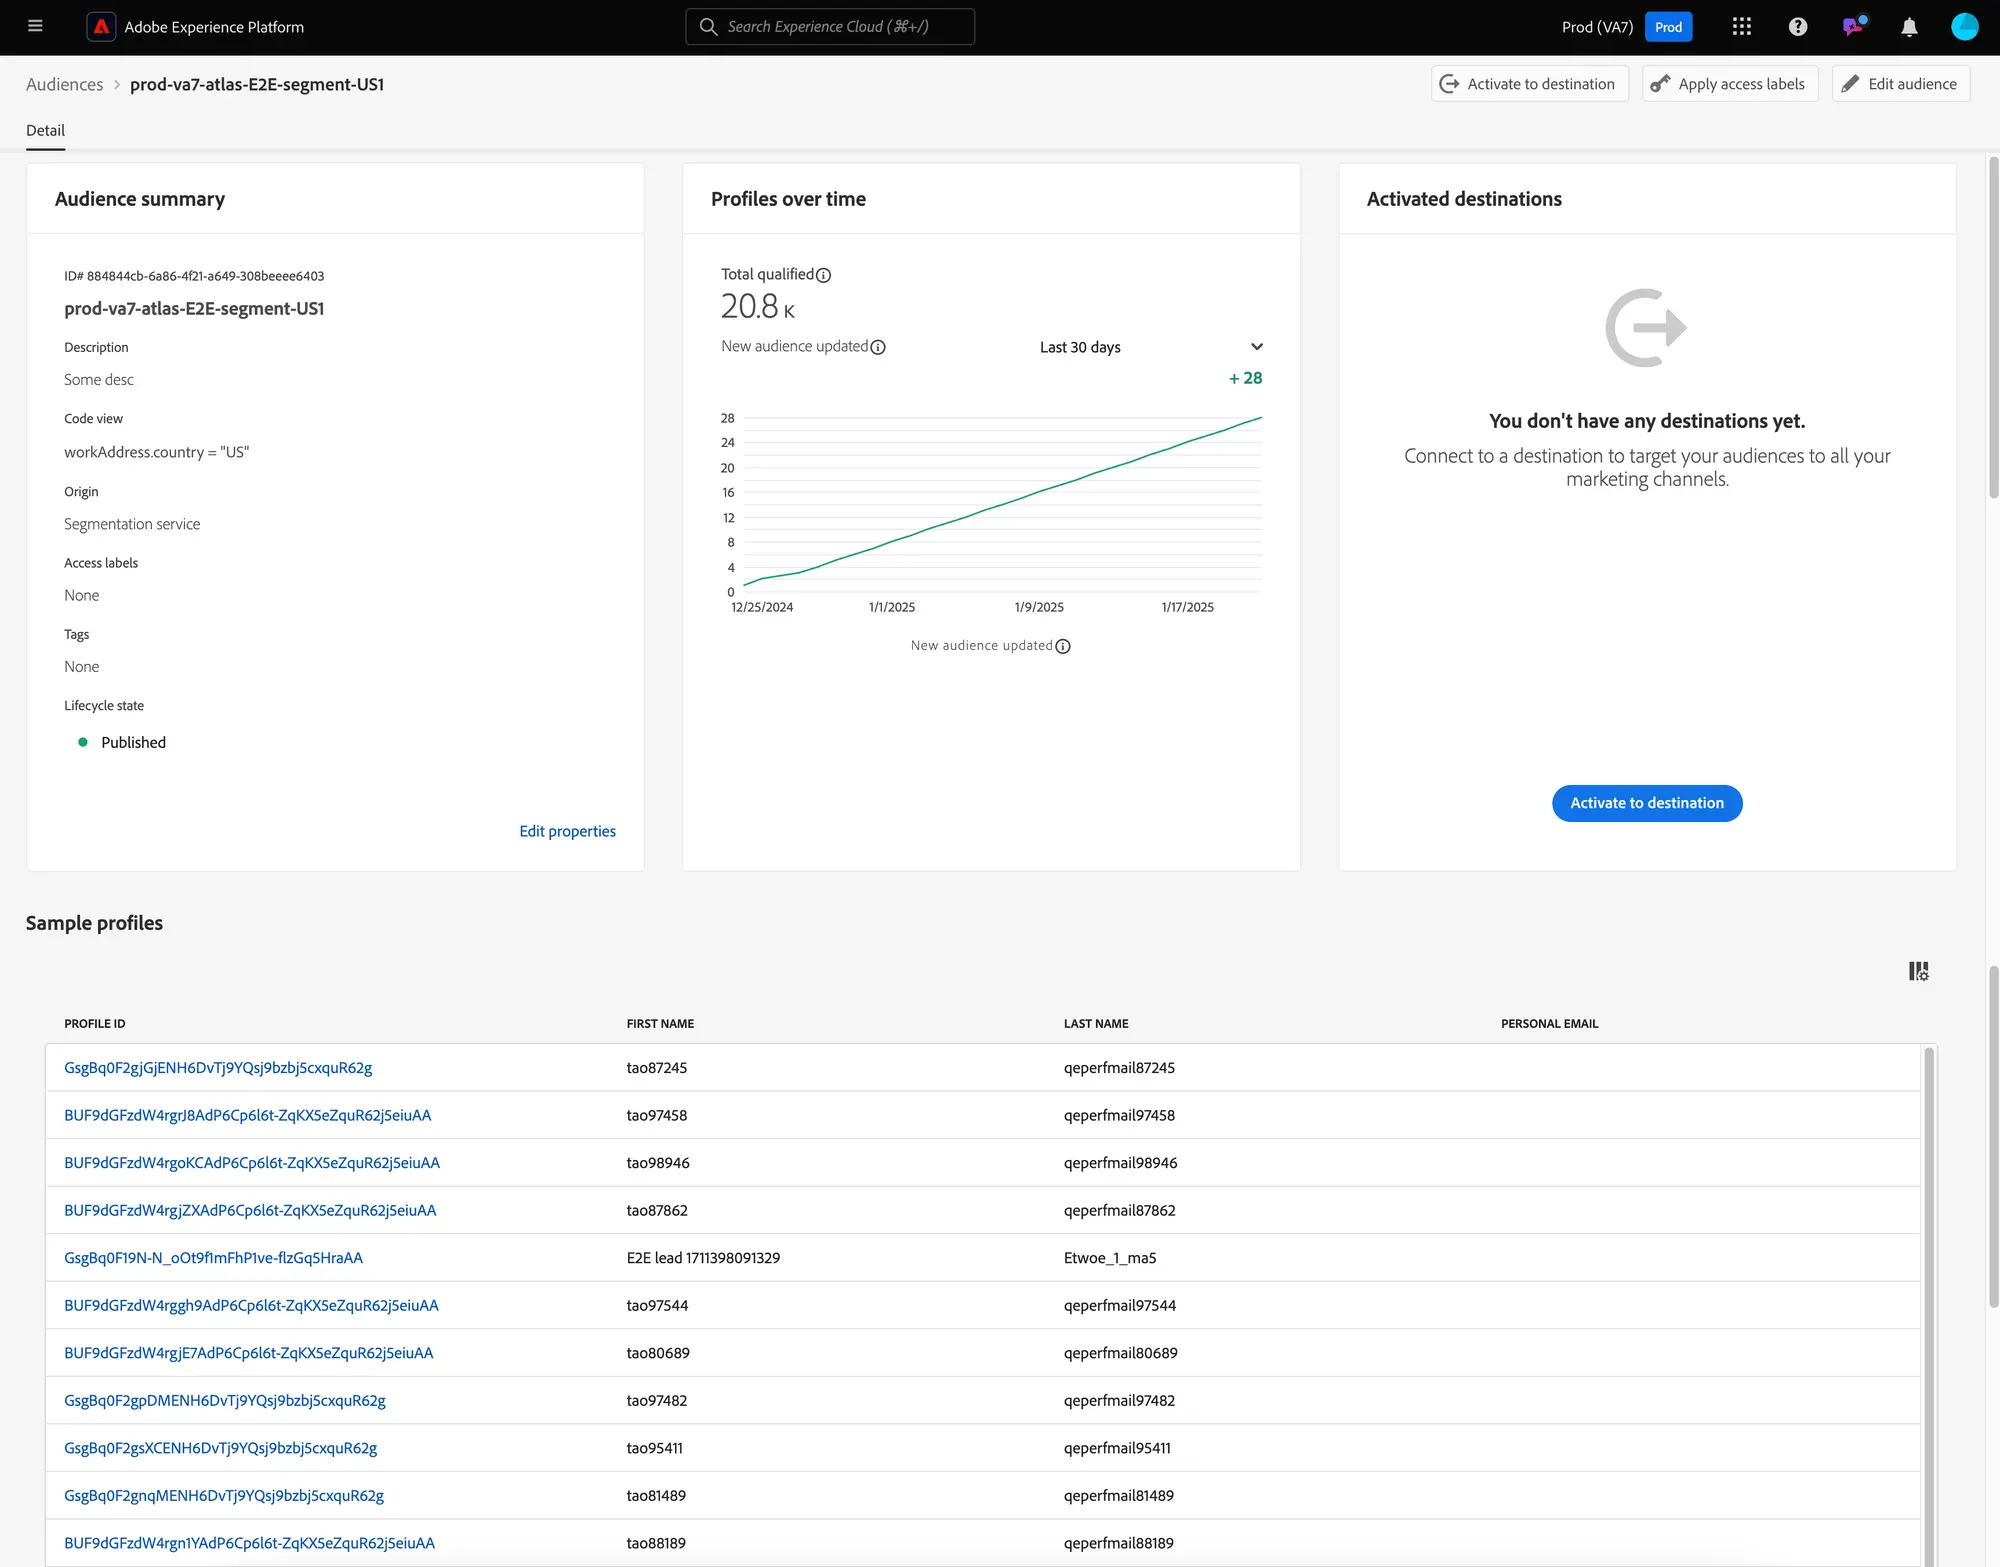Click the Total qualified info icon
This screenshot has height=1567, width=2000.
click(823, 275)
